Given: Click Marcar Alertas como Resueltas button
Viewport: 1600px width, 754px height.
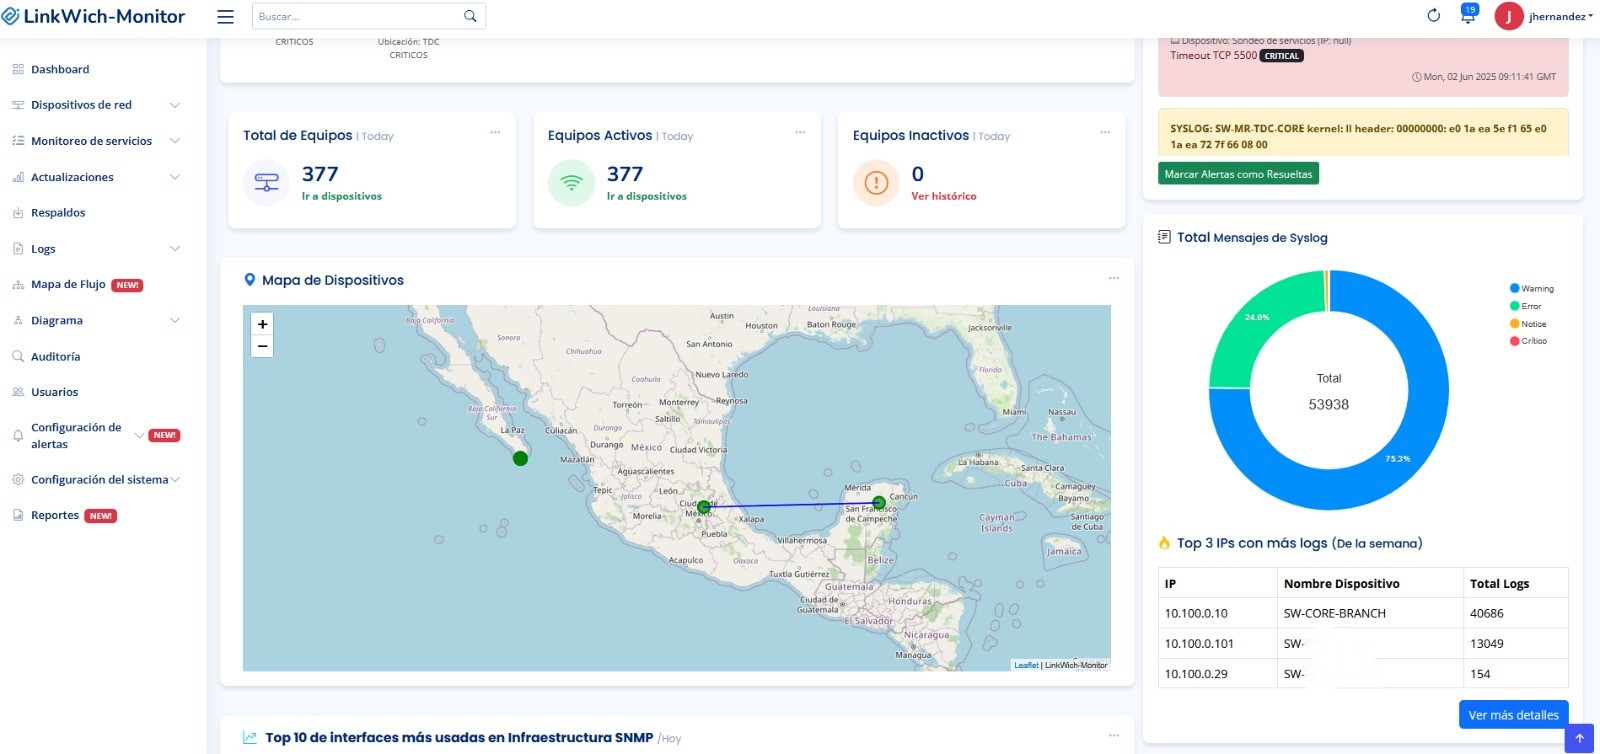Looking at the screenshot, I should coord(1238,174).
